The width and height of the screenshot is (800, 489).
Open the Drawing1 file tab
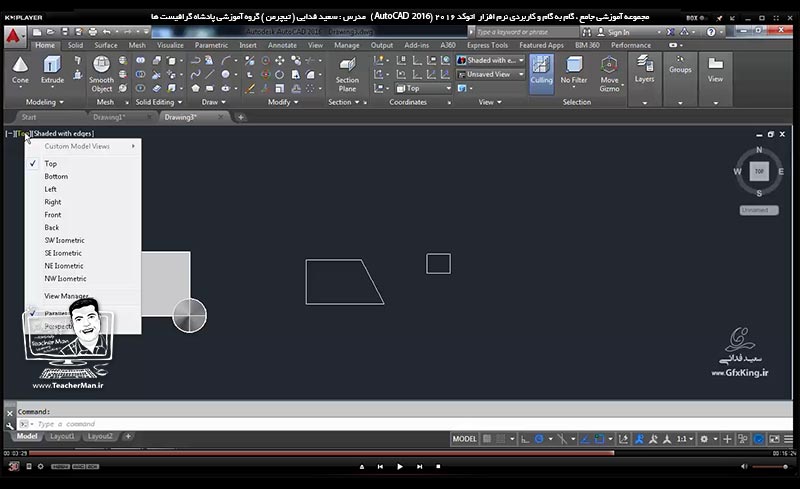(x=109, y=117)
